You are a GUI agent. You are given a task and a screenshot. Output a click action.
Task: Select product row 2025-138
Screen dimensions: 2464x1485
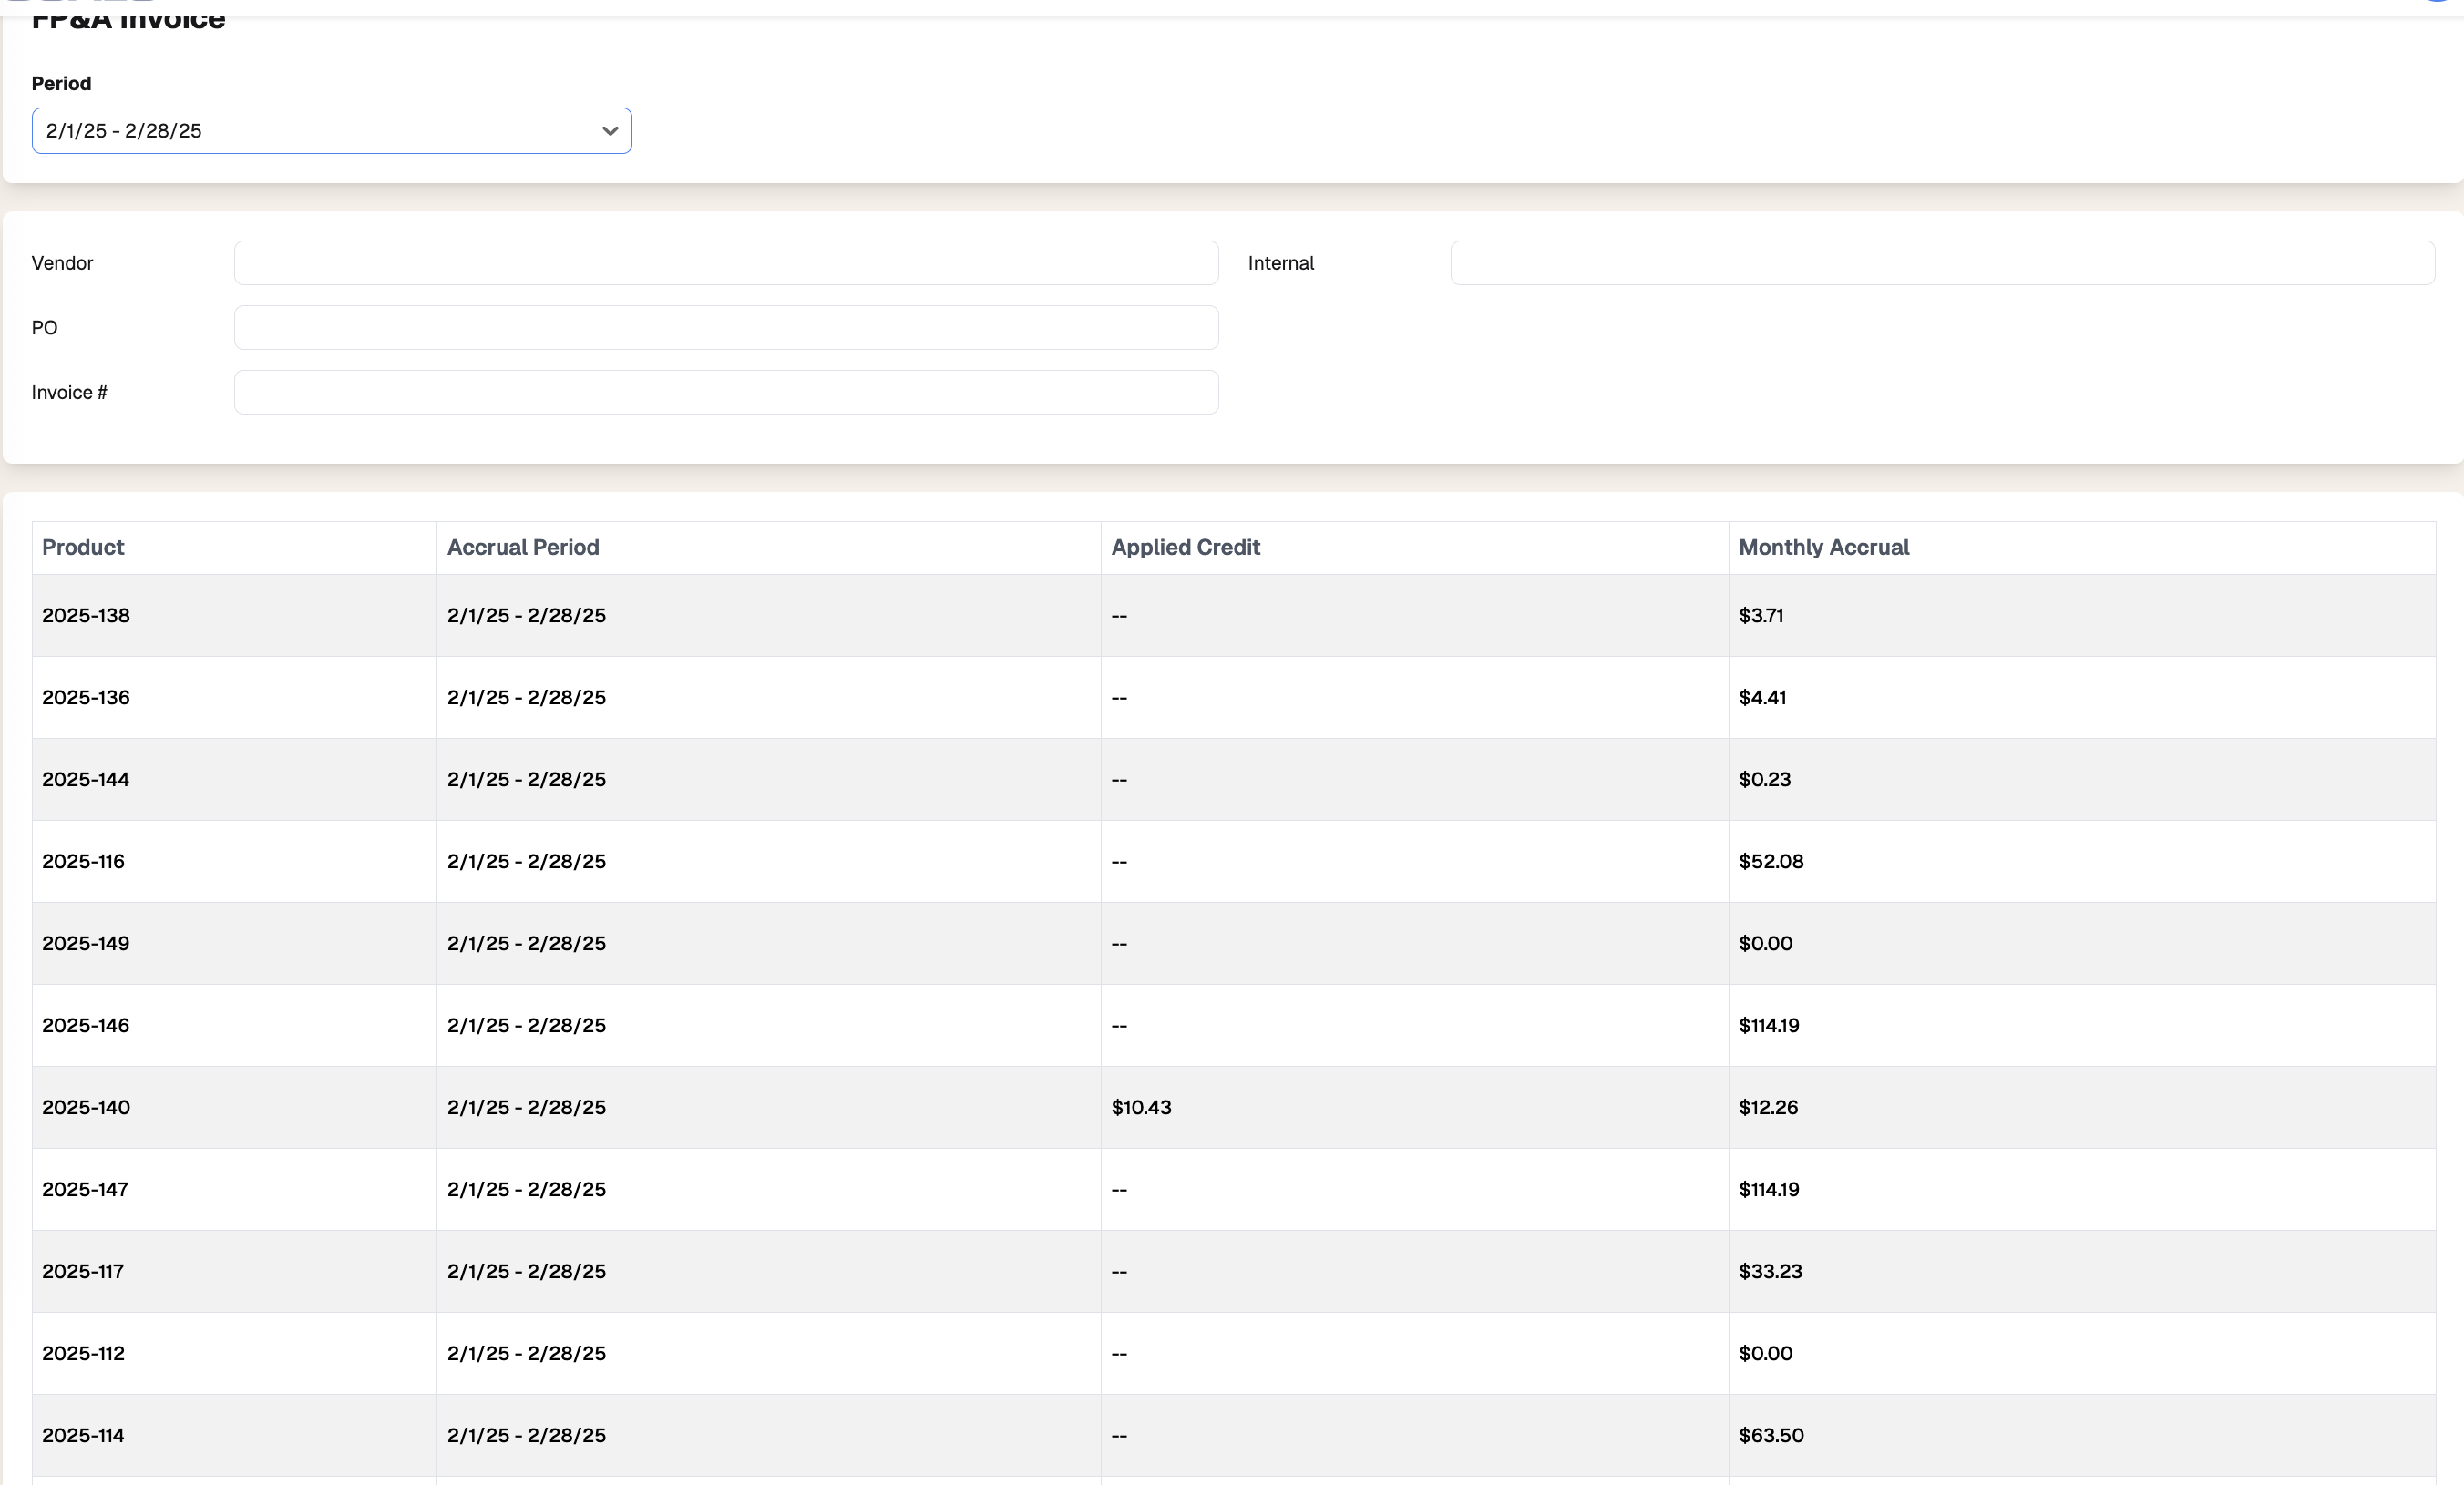click(86, 615)
